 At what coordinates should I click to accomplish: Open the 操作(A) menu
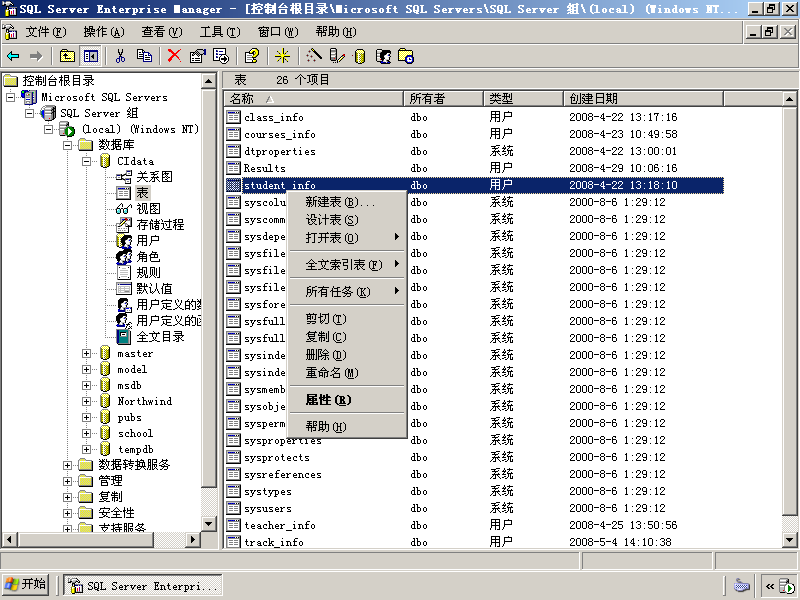click(x=104, y=32)
